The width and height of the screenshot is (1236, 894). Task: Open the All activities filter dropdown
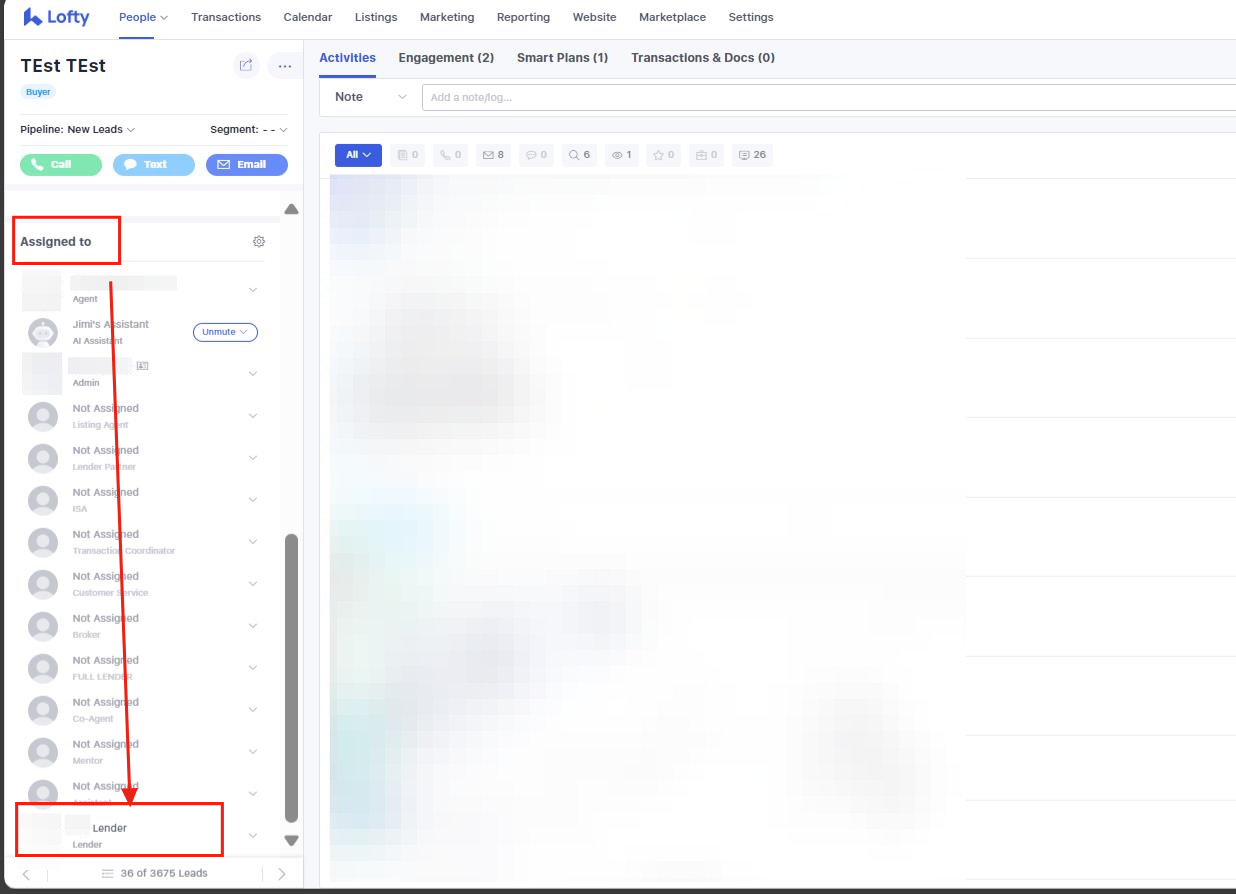(x=358, y=155)
